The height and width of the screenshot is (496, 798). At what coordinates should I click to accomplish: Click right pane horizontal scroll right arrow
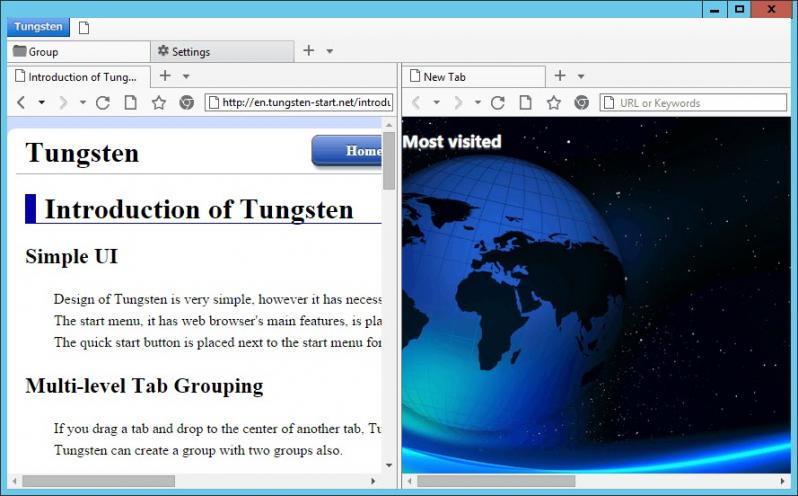click(782, 481)
